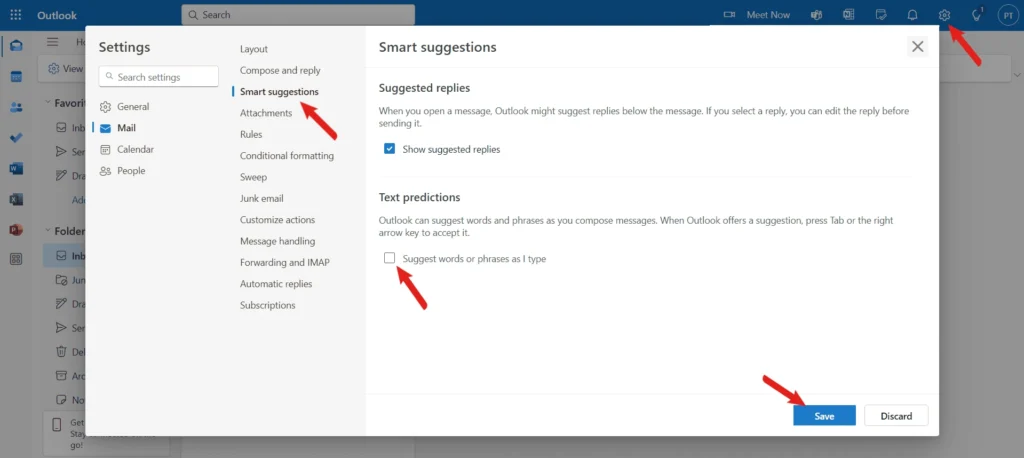Uncheck Show suggested replies checkbox

[x=390, y=149]
